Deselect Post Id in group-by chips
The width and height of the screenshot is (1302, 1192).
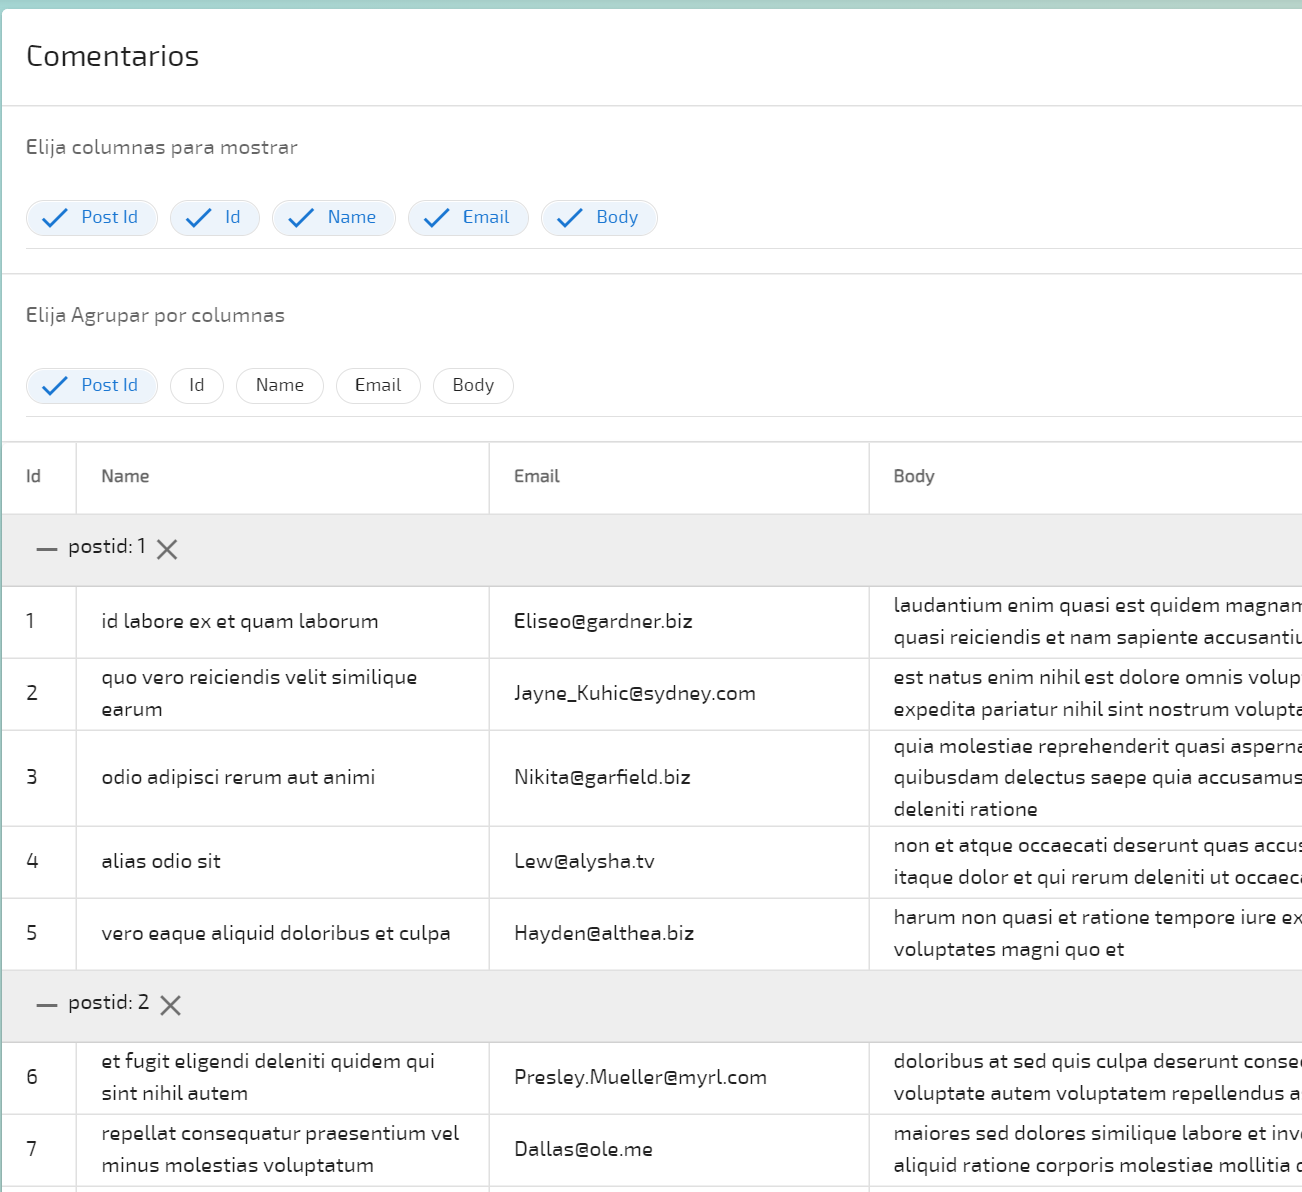pos(92,386)
